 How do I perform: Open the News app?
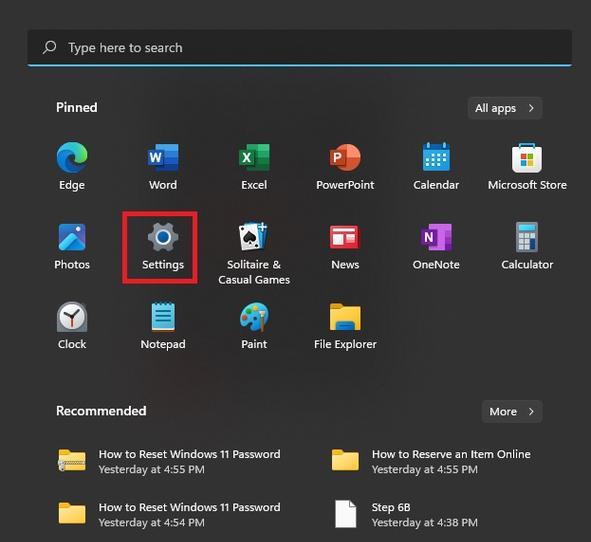[x=345, y=247]
